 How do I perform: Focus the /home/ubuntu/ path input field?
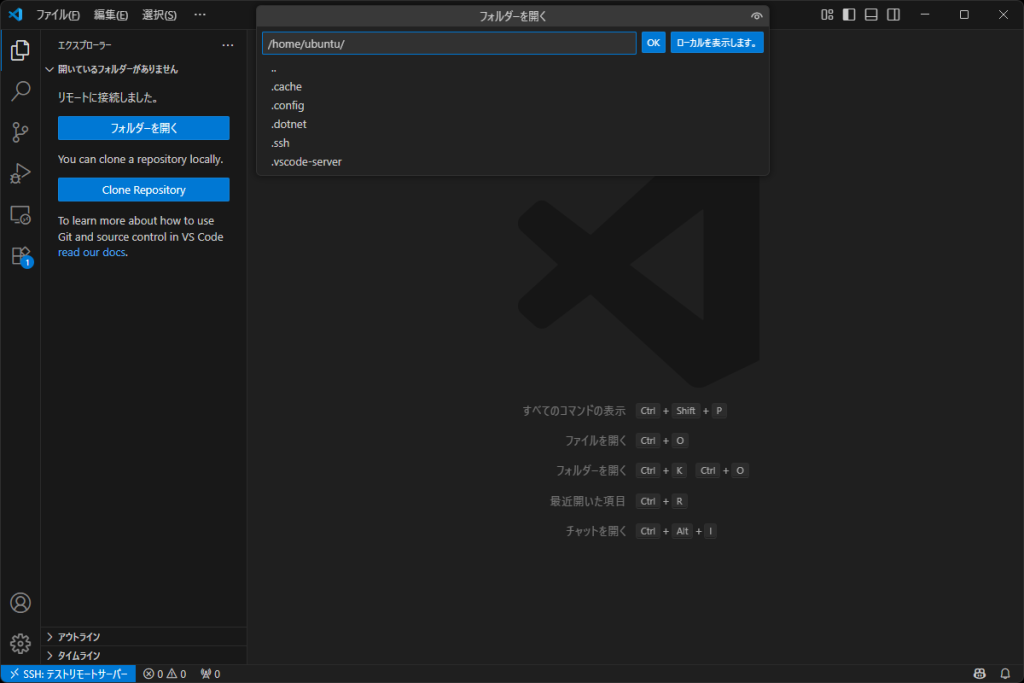[449, 44]
